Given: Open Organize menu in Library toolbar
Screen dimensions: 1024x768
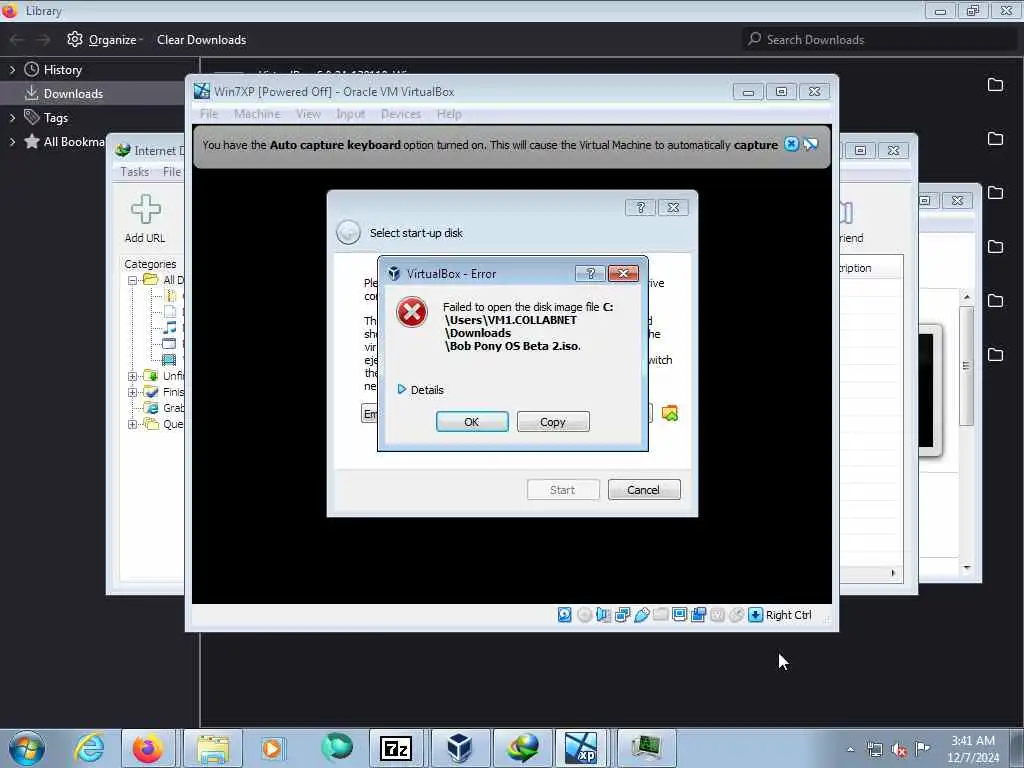Looking at the screenshot, I should click(105, 40).
